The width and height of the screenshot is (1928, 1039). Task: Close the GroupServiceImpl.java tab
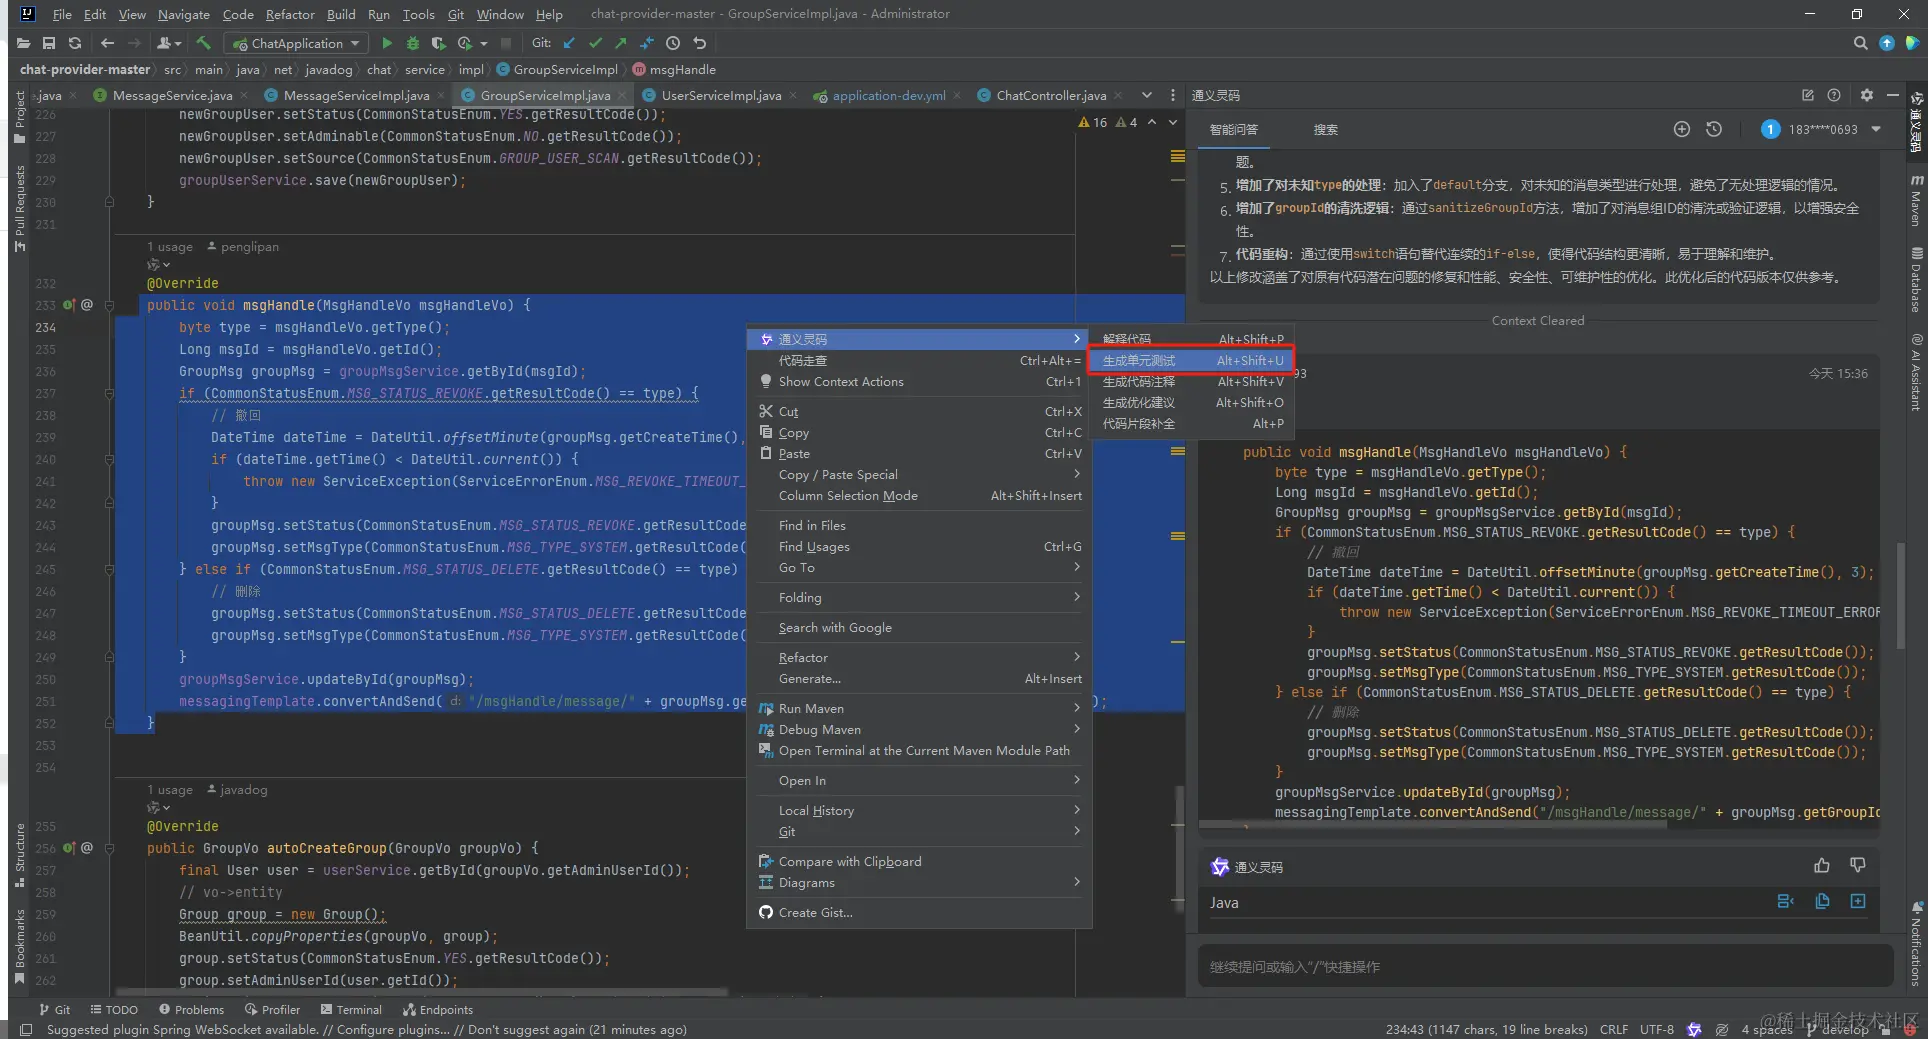click(x=622, y=95)
